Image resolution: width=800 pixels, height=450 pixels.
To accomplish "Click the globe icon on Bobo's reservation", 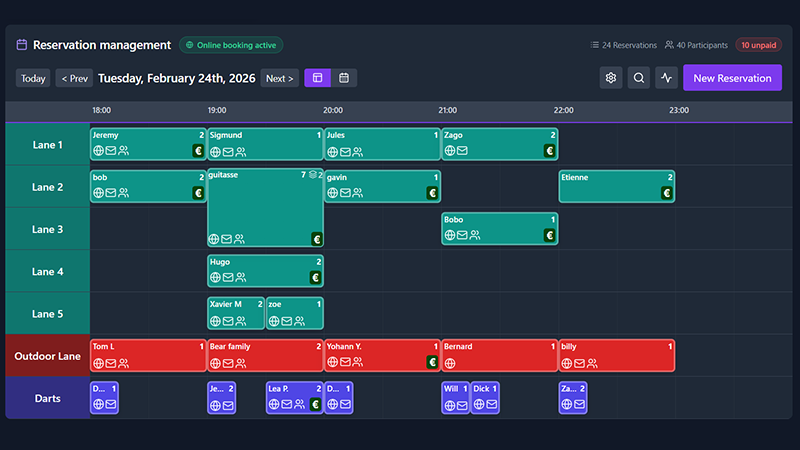I will 450,236.
